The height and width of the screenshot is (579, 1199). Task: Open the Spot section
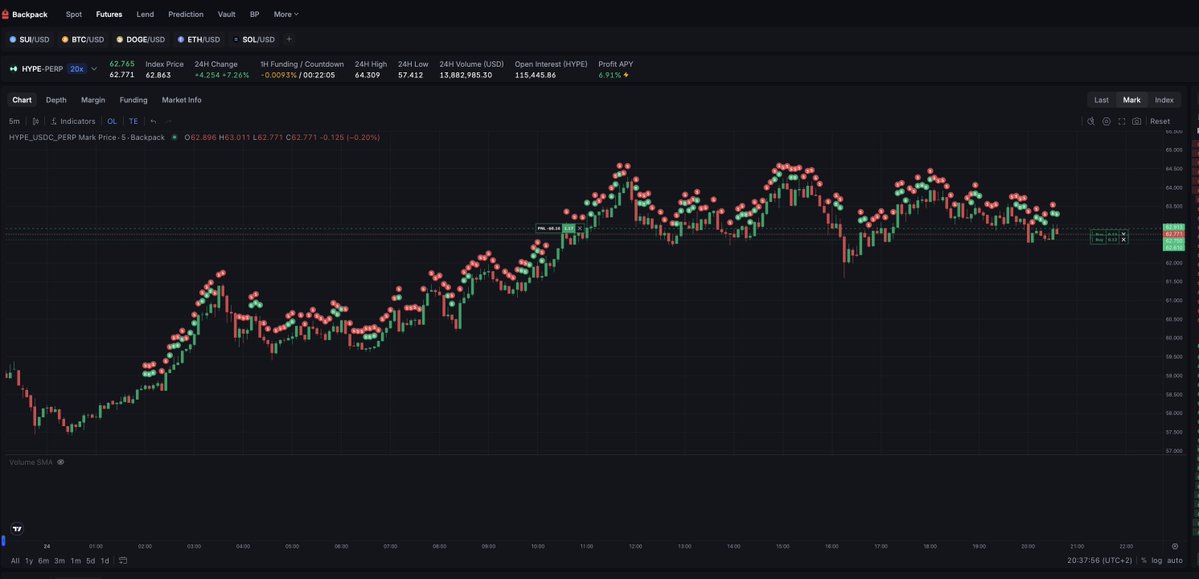click(74, 14)
